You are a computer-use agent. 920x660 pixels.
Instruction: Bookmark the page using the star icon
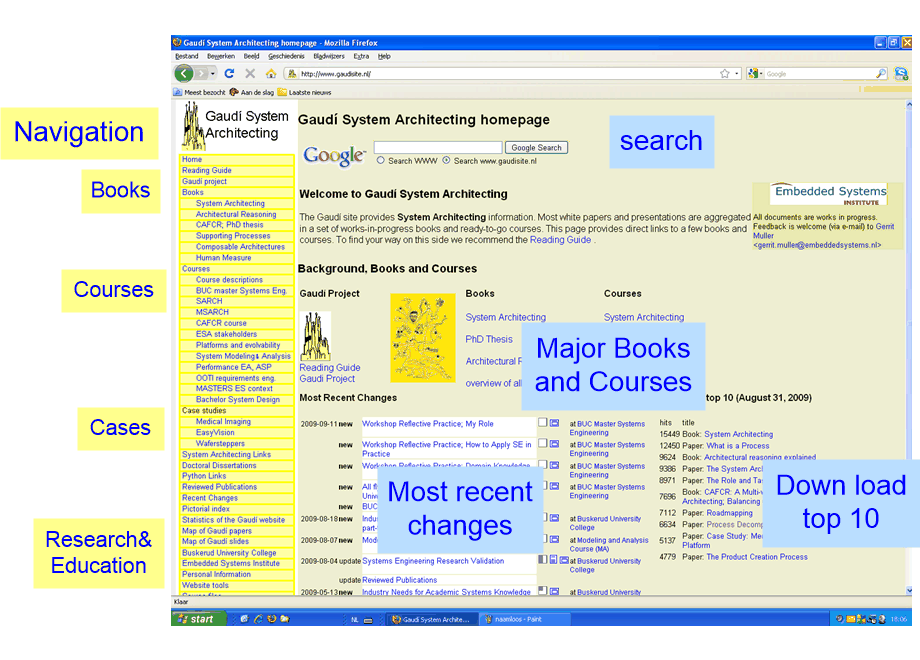(724, 74)
